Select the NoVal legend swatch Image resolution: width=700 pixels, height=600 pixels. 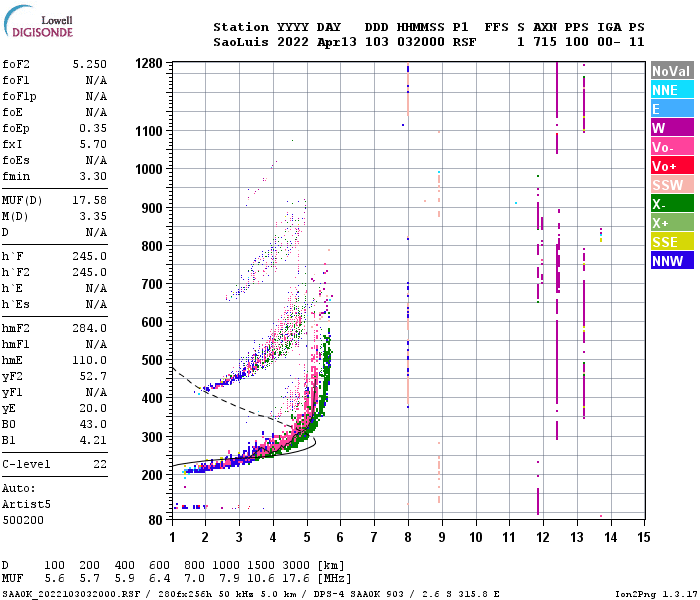click(x=672, y=71)
